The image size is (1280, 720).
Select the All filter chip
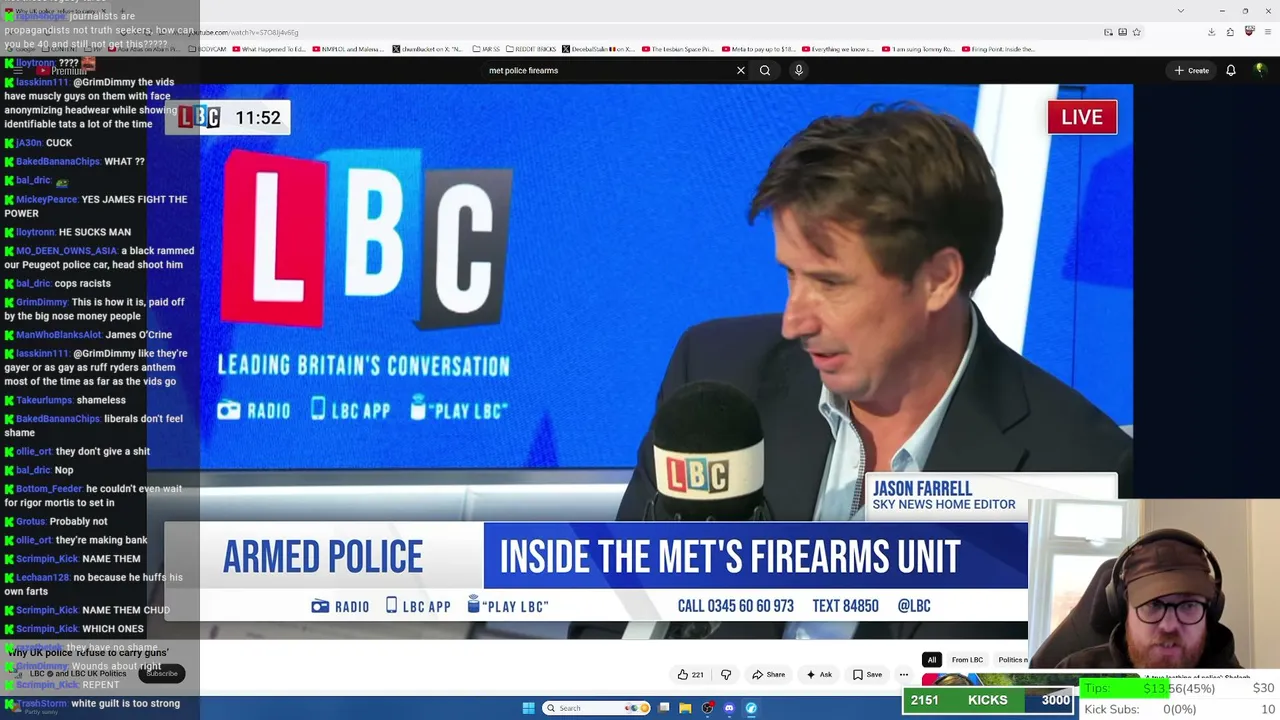coord(931,660)
